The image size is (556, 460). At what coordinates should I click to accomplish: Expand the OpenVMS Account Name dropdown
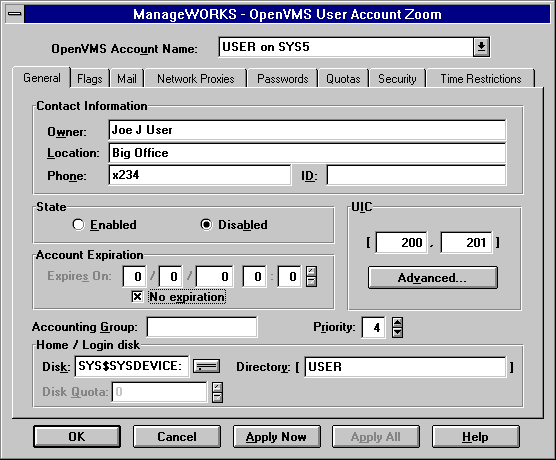(481, 46)
